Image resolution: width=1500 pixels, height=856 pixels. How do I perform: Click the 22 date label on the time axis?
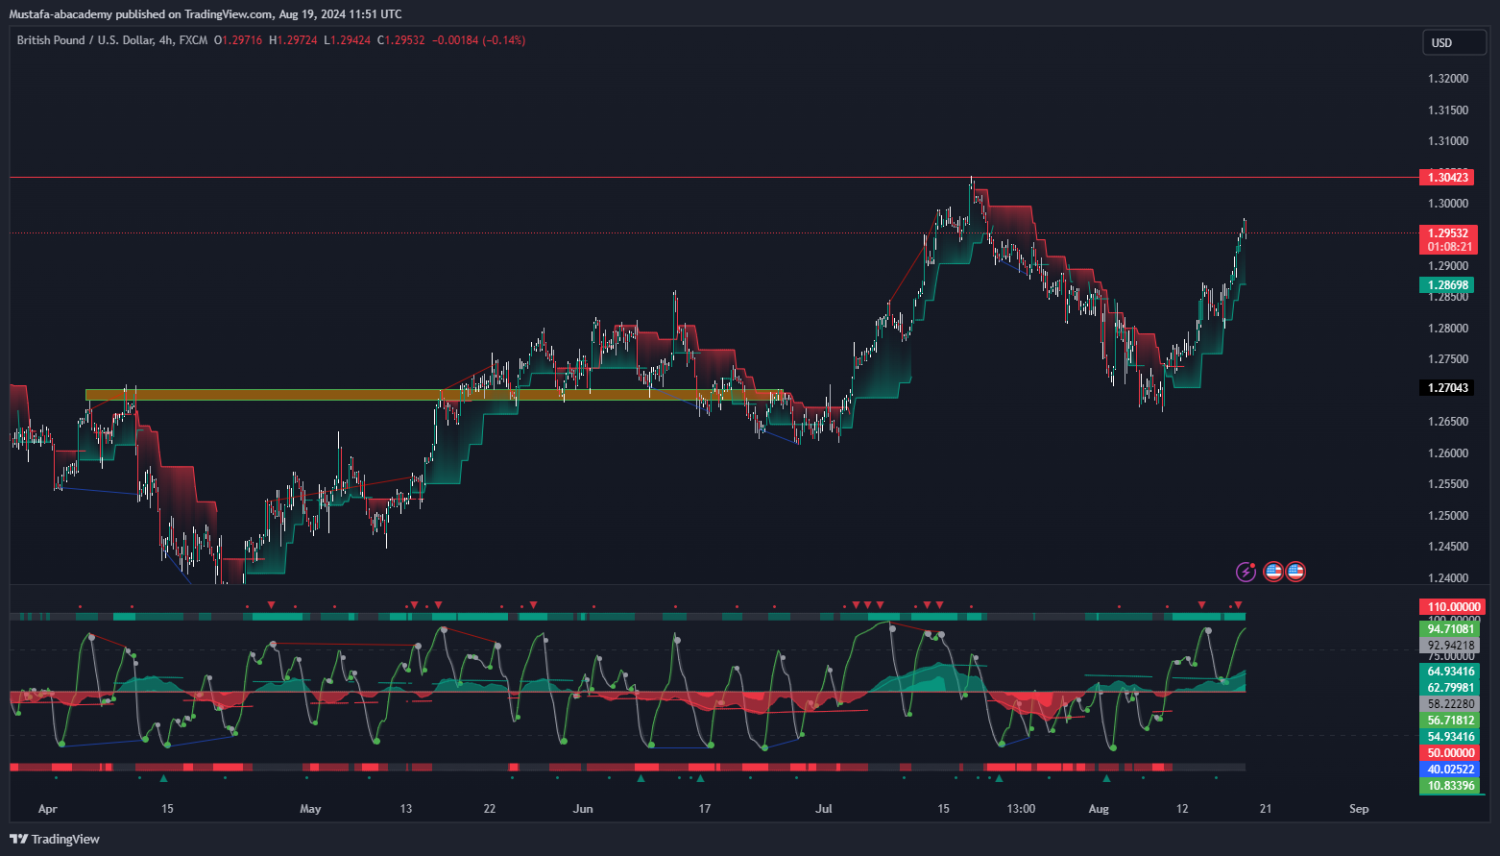tap(489, 809)
